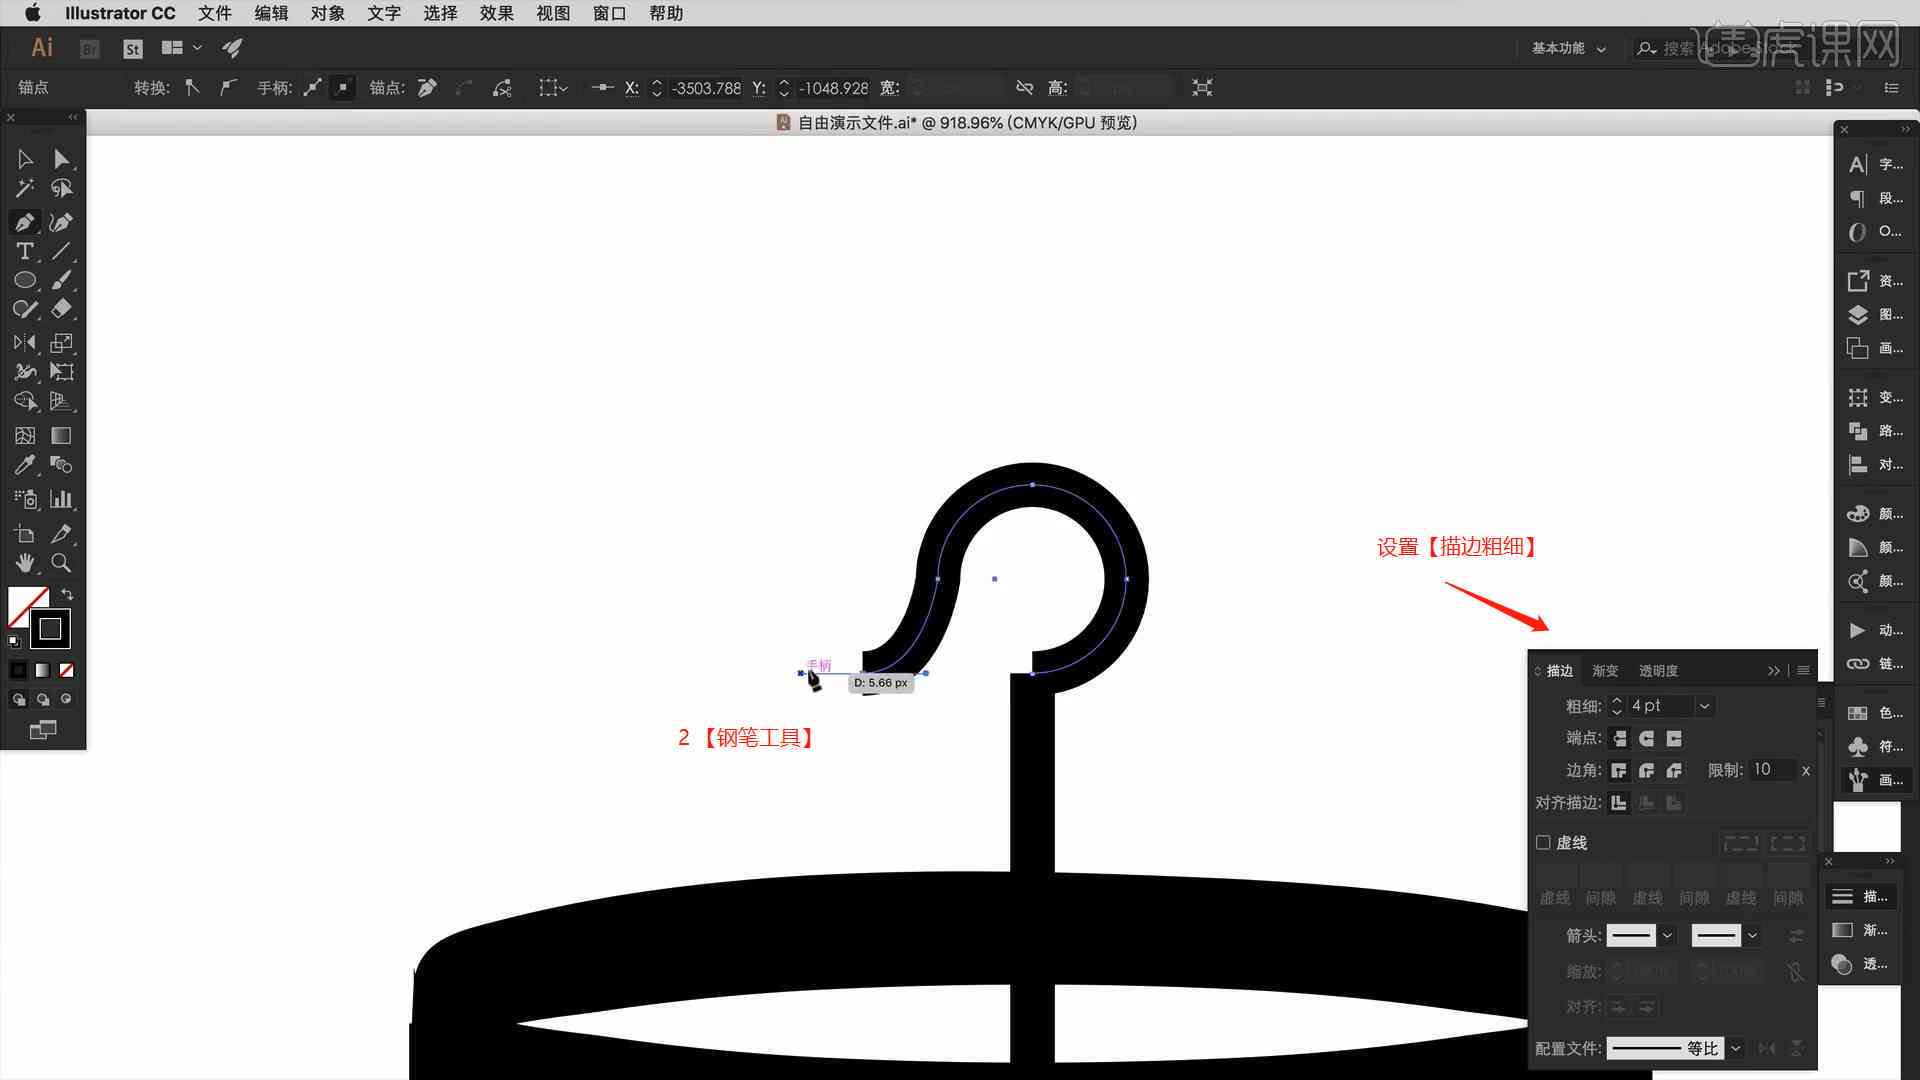Click the Stroke swatch in toolbox

click(50, 629)
